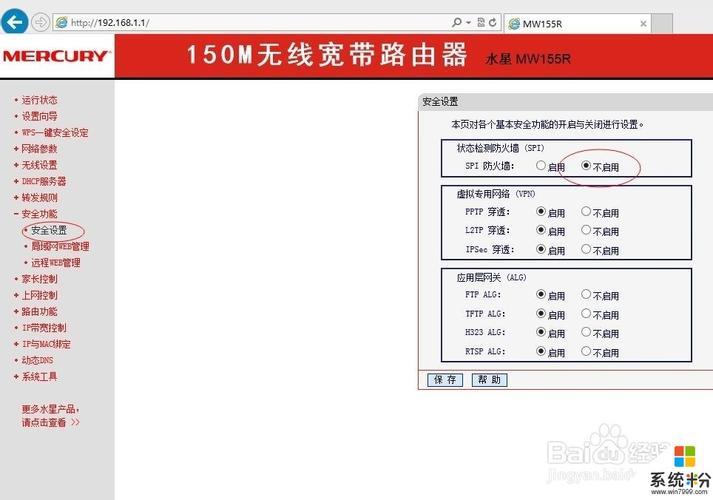
Task: Select 远程WEB管理 submenu item
Action: click(x=55, y=263)
